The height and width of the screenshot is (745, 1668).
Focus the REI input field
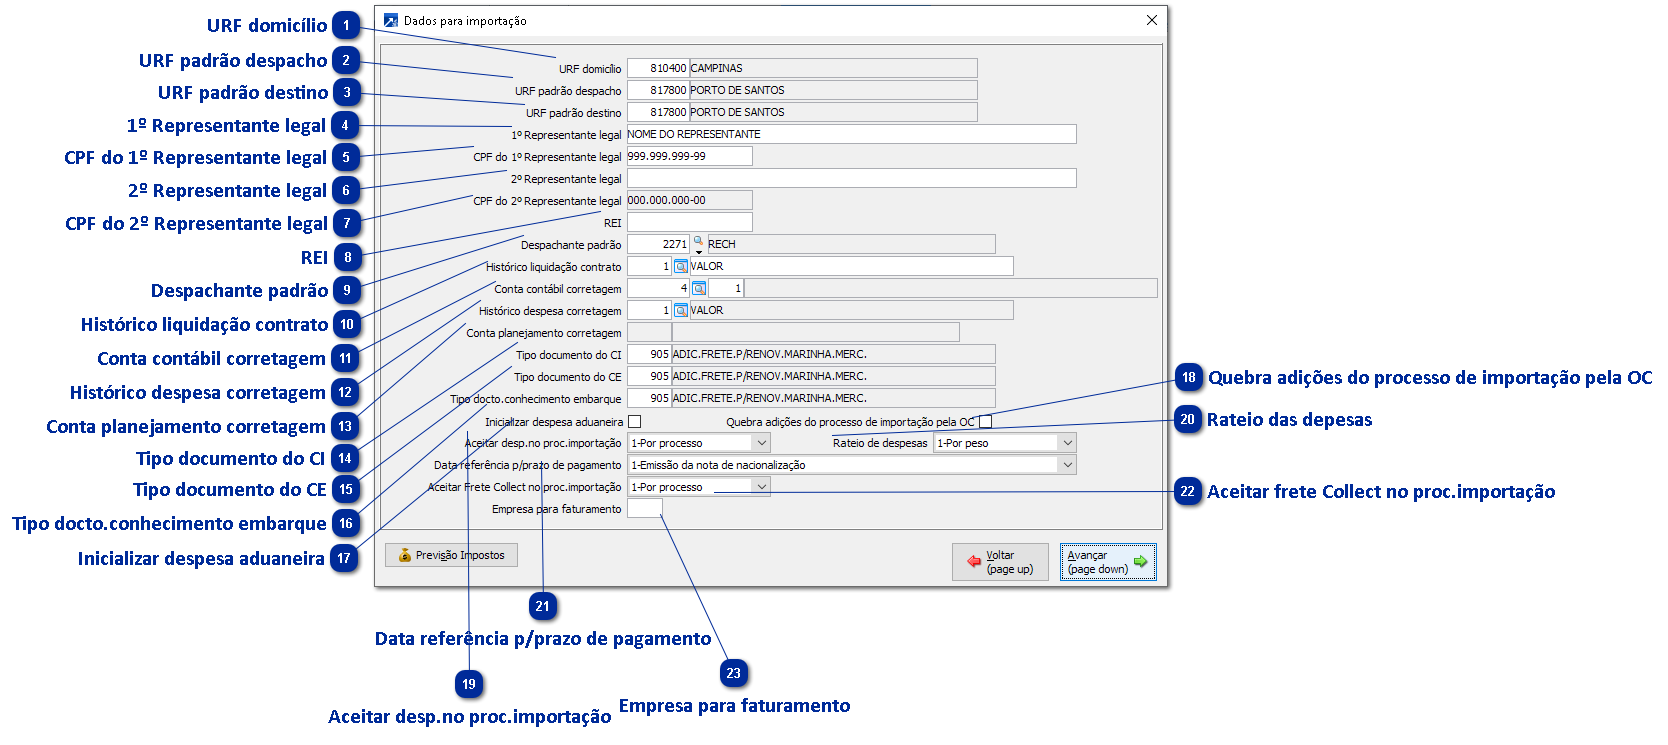[690, 222]
